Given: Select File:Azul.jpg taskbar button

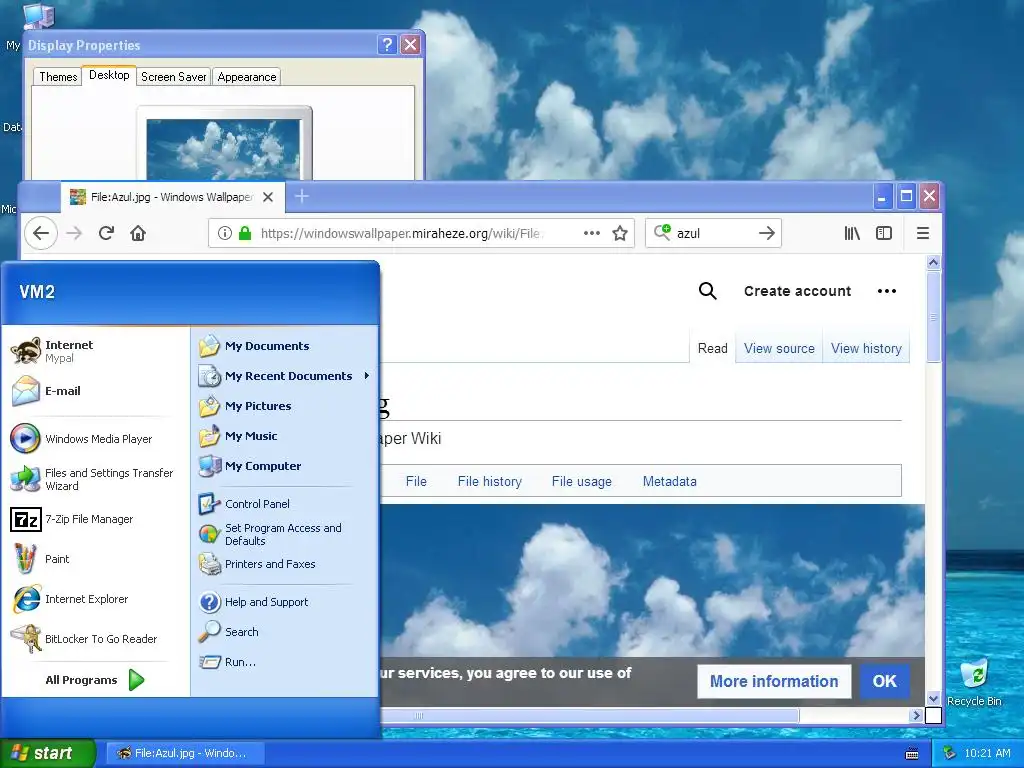Looking at the screenshot, I should (184, 753).
